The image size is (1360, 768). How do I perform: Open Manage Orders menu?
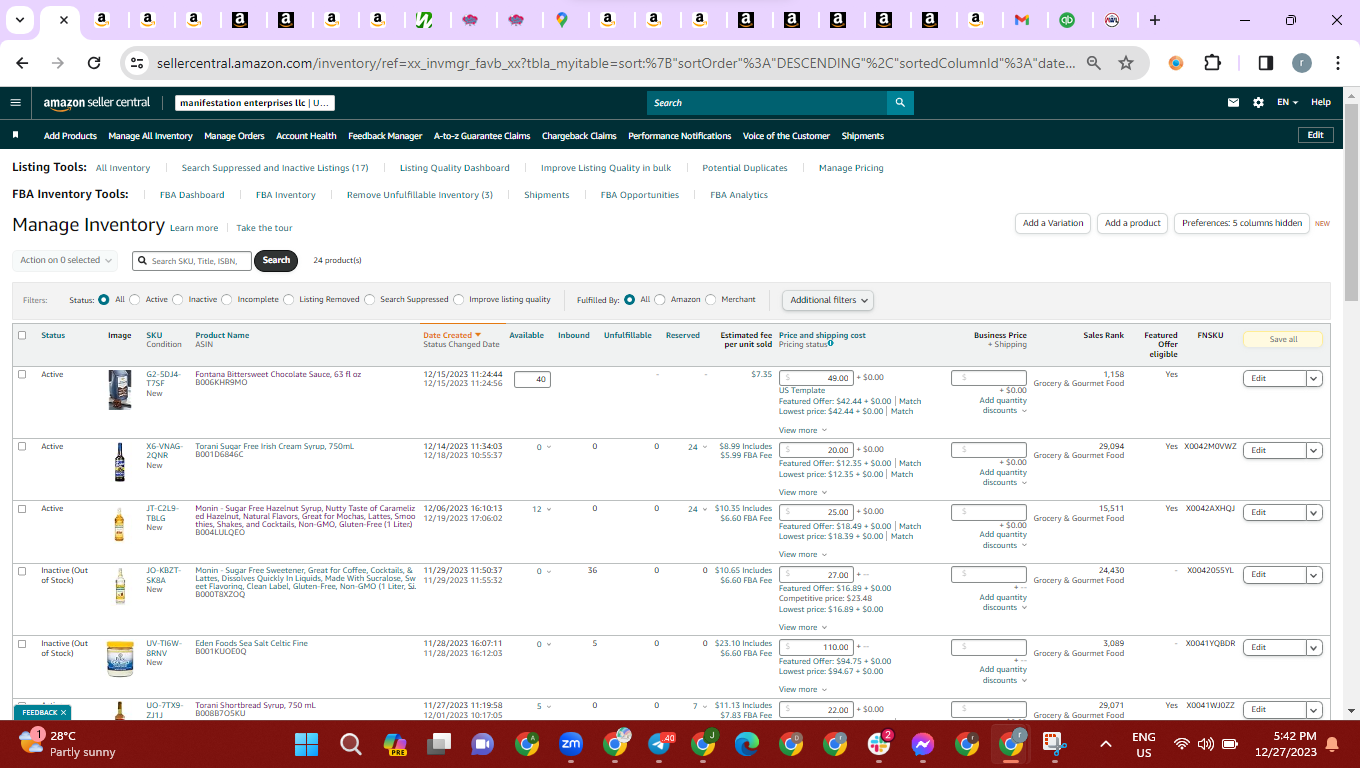[234, 136]
